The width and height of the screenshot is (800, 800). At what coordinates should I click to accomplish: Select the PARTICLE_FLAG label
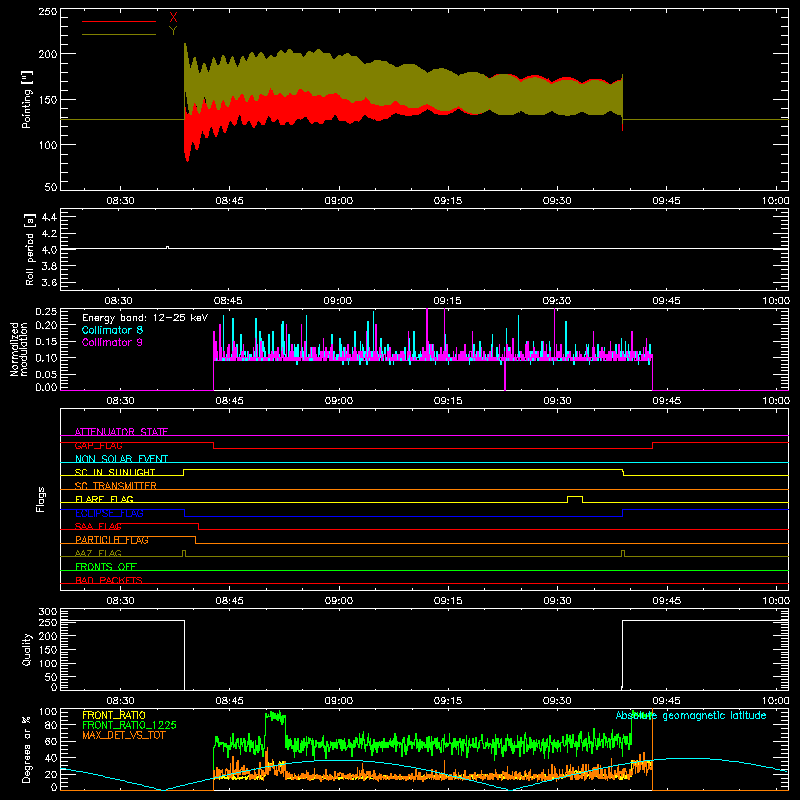[112, 540]
